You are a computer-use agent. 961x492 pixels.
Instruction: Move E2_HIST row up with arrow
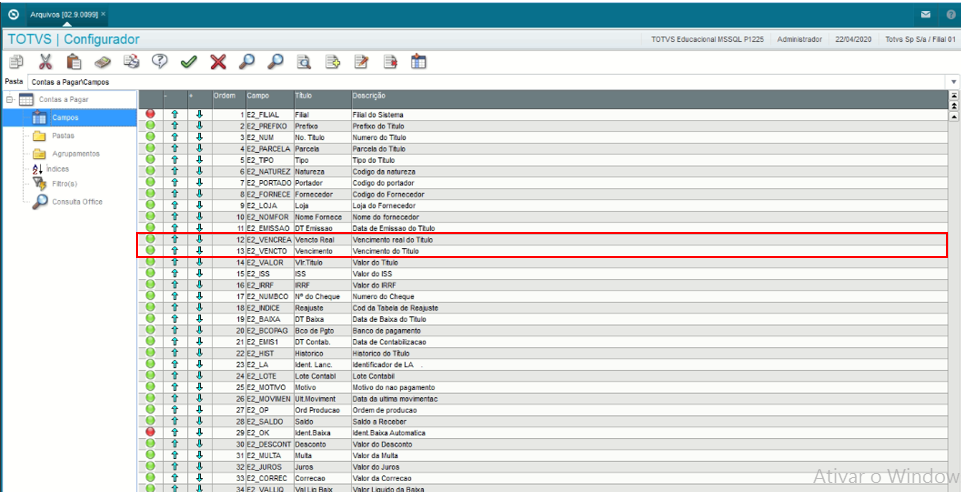175,353
